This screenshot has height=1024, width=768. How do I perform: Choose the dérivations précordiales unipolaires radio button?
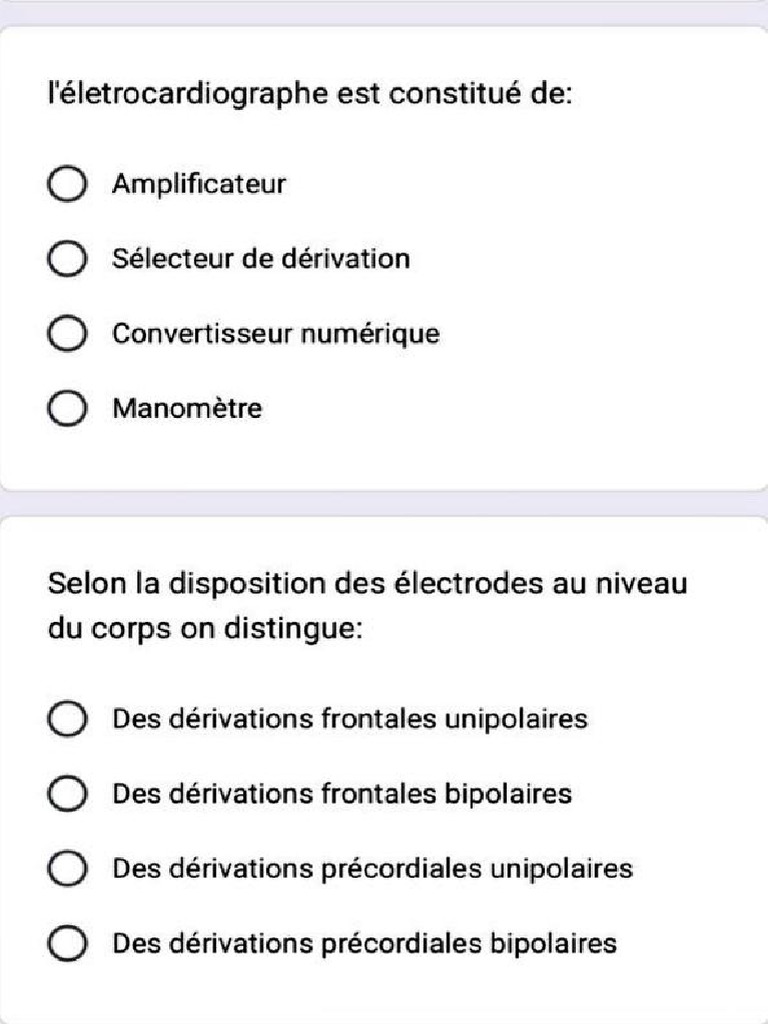(x=66, y=868)
